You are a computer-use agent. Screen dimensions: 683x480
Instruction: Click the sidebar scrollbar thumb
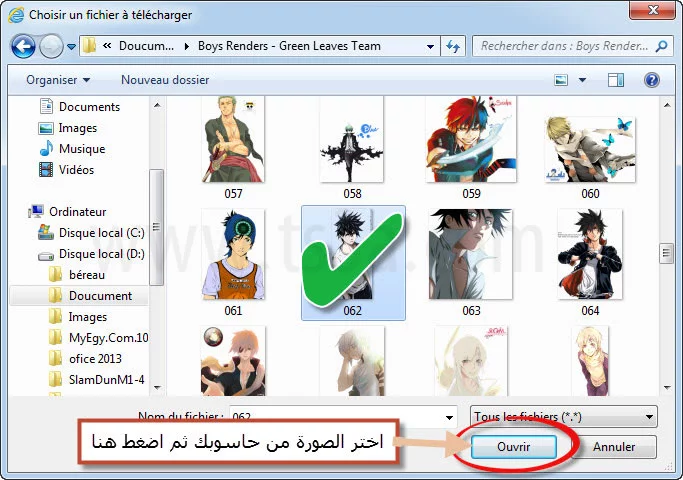[156, 226]
